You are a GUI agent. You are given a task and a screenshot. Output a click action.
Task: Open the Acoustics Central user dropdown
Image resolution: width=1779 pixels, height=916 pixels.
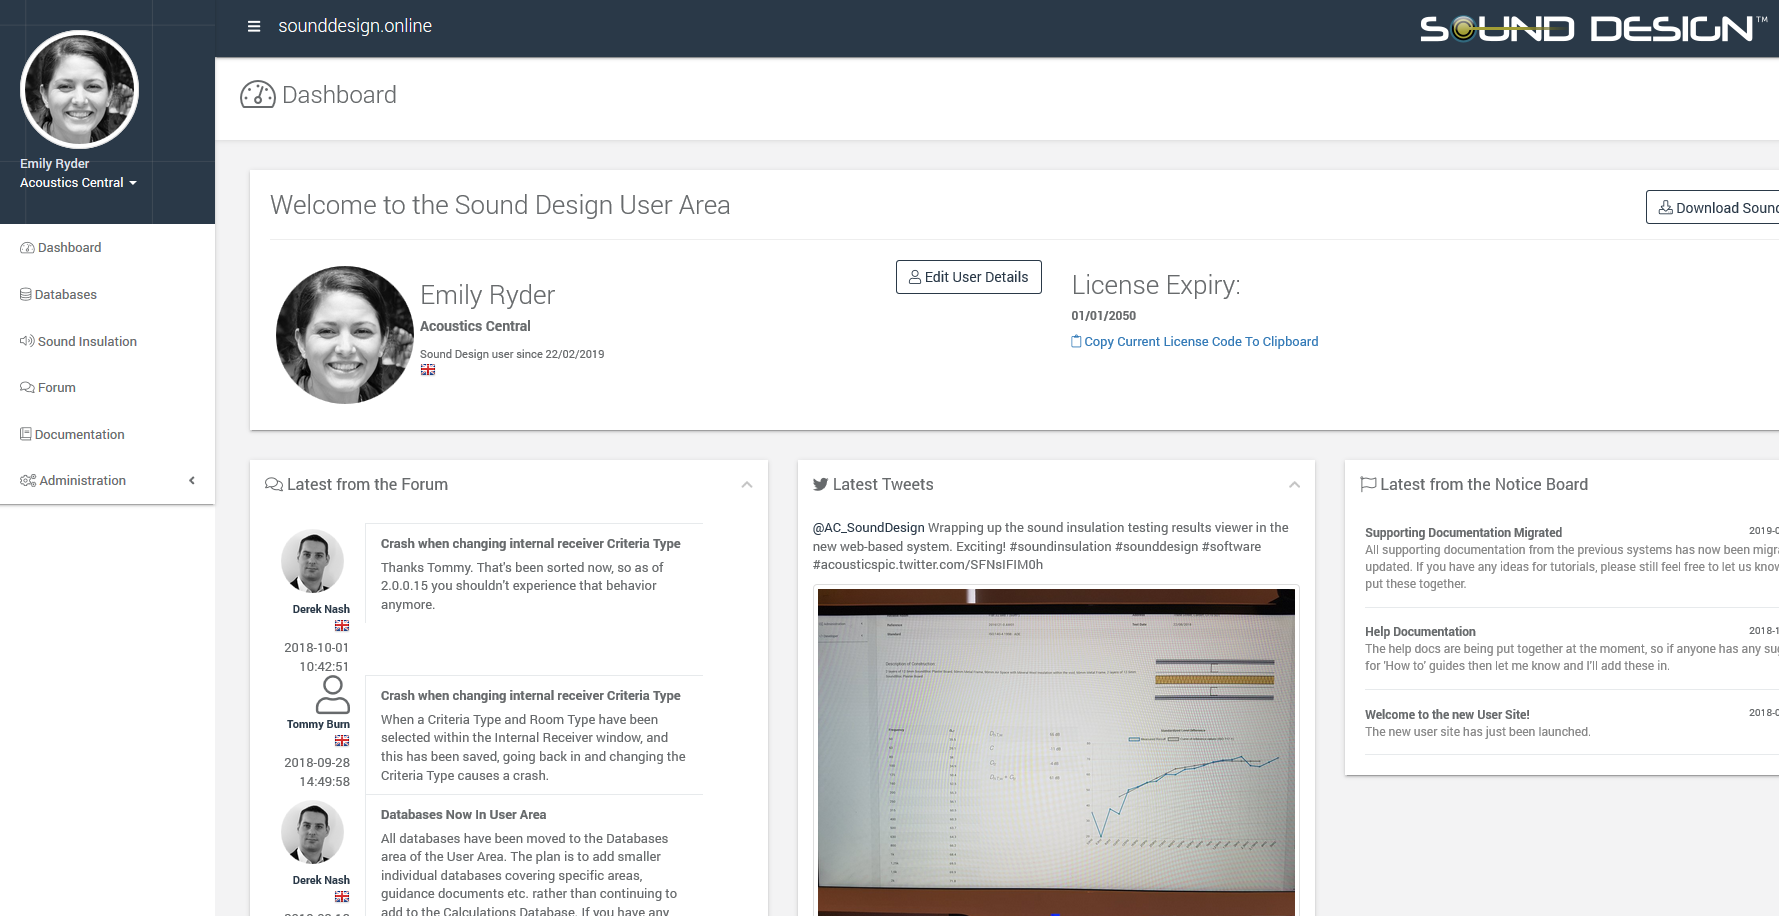click(78, 183)
